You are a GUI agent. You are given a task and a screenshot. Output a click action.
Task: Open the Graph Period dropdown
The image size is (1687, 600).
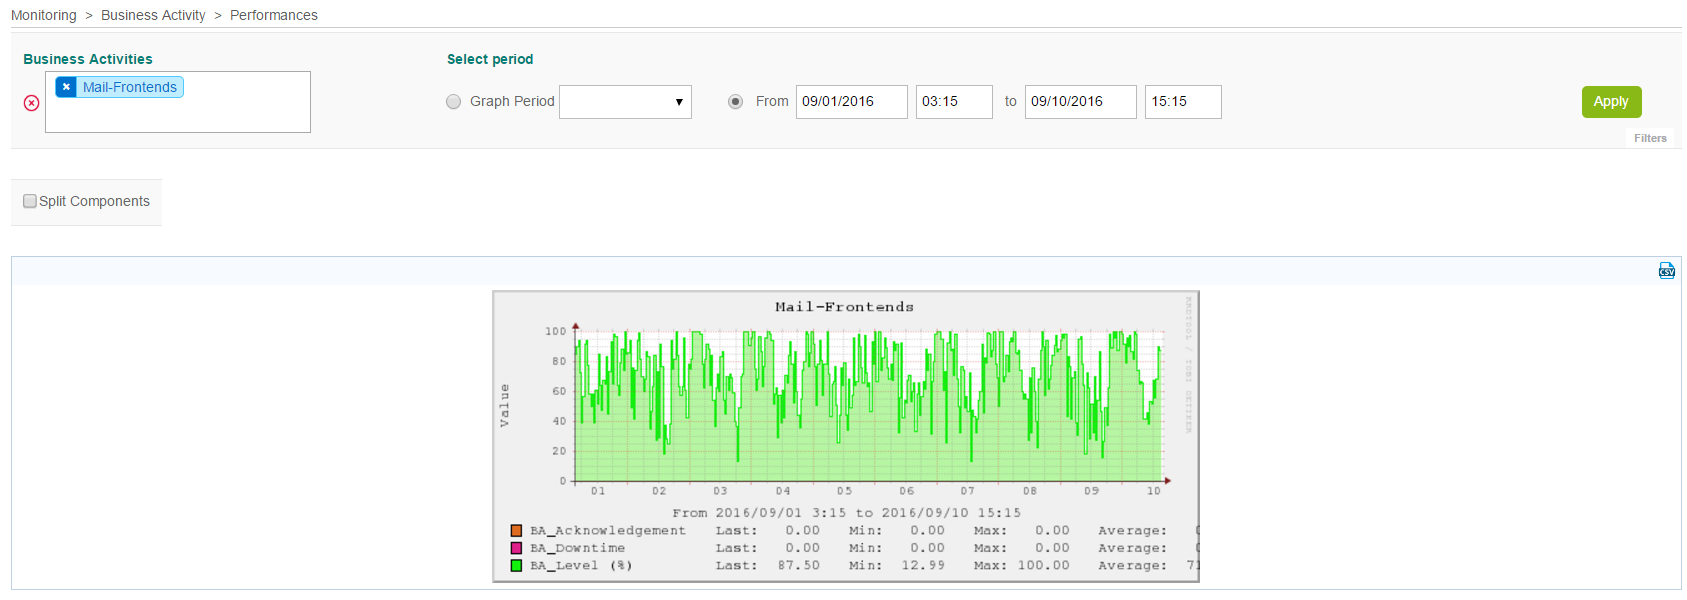click(625, 102)
